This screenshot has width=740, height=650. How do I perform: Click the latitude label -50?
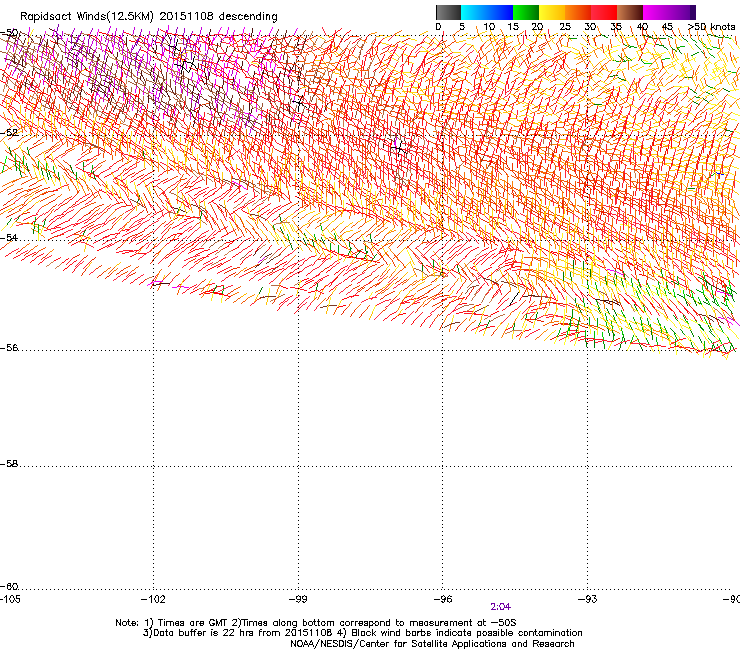tap(9, 33)
